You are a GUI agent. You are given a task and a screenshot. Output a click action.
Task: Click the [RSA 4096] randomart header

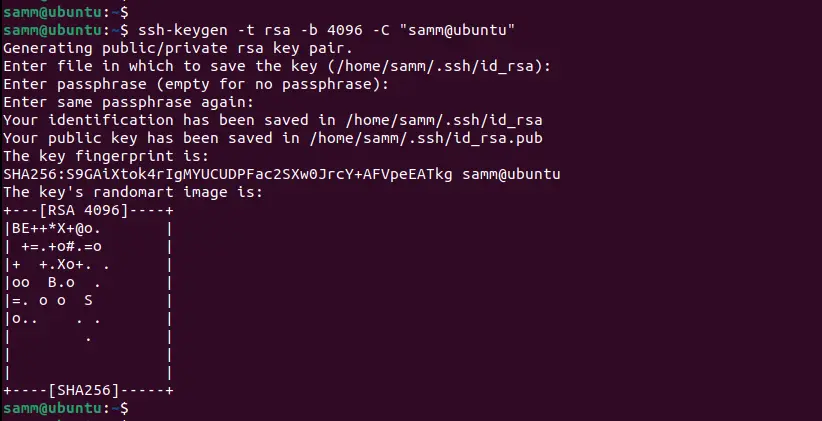84,210
